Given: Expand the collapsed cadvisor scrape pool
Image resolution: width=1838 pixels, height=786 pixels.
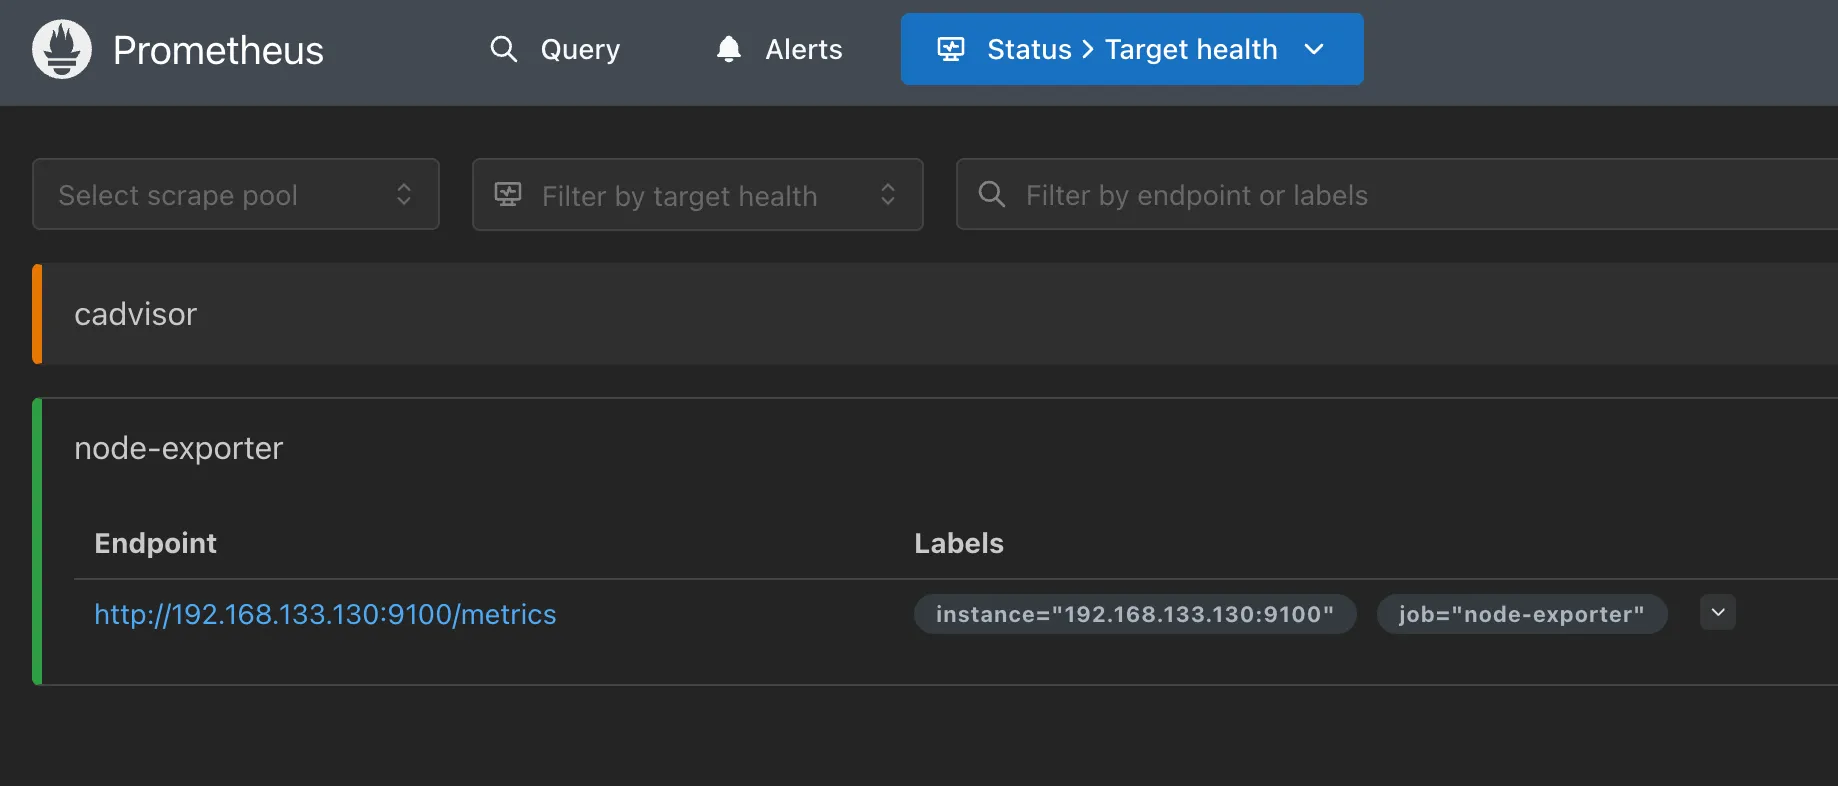Looking at the screenshot, I should pos(136,314).
